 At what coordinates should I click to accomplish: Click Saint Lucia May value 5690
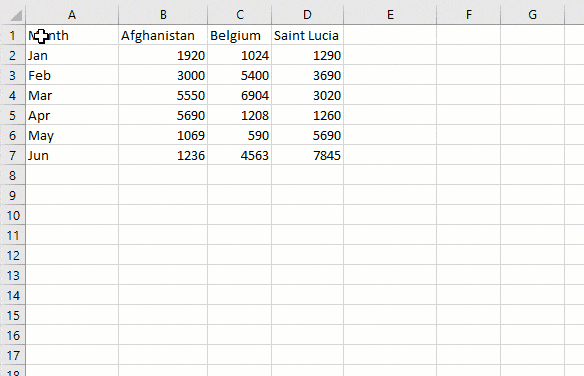point(307,136)
